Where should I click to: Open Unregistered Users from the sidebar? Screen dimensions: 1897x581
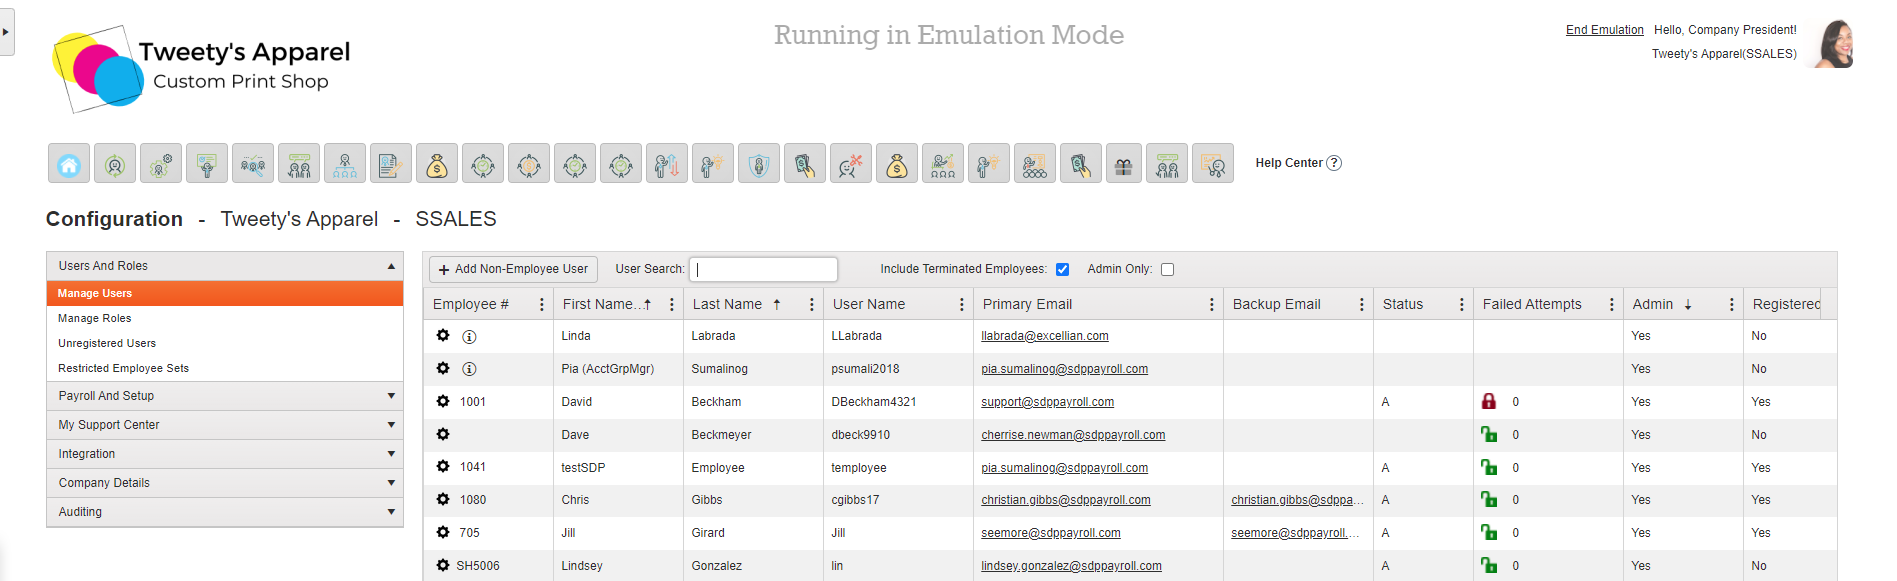(x=107, y=343)
